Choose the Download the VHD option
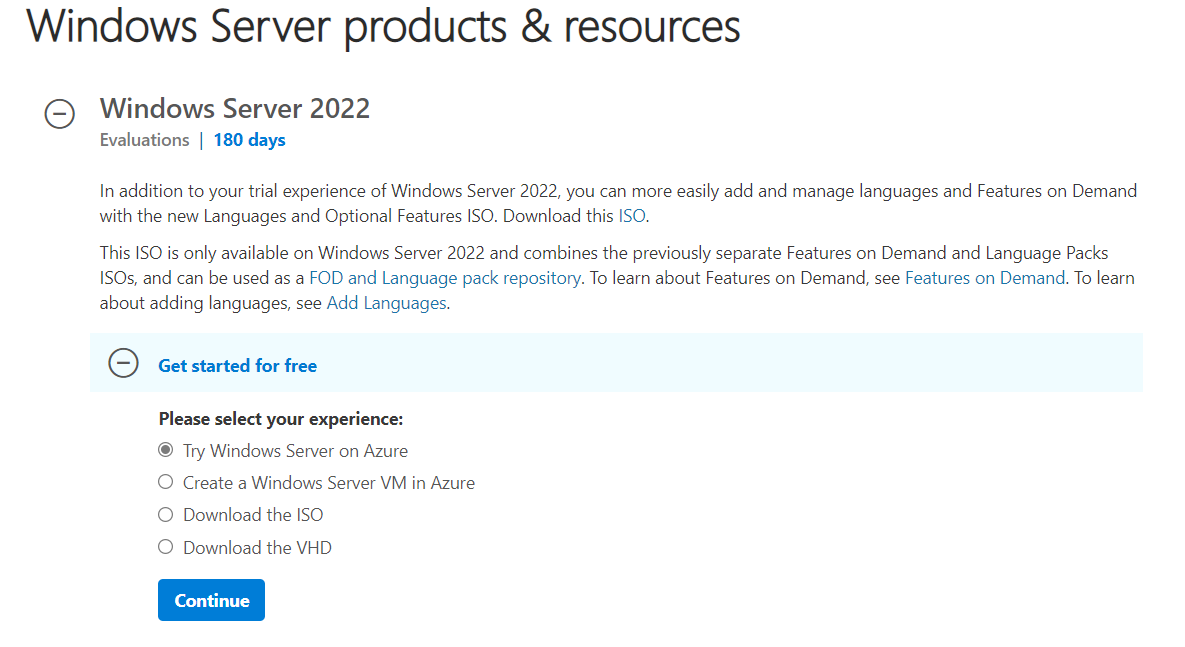Viewport: 1185px width, 647px height. (x=166, y=546)
